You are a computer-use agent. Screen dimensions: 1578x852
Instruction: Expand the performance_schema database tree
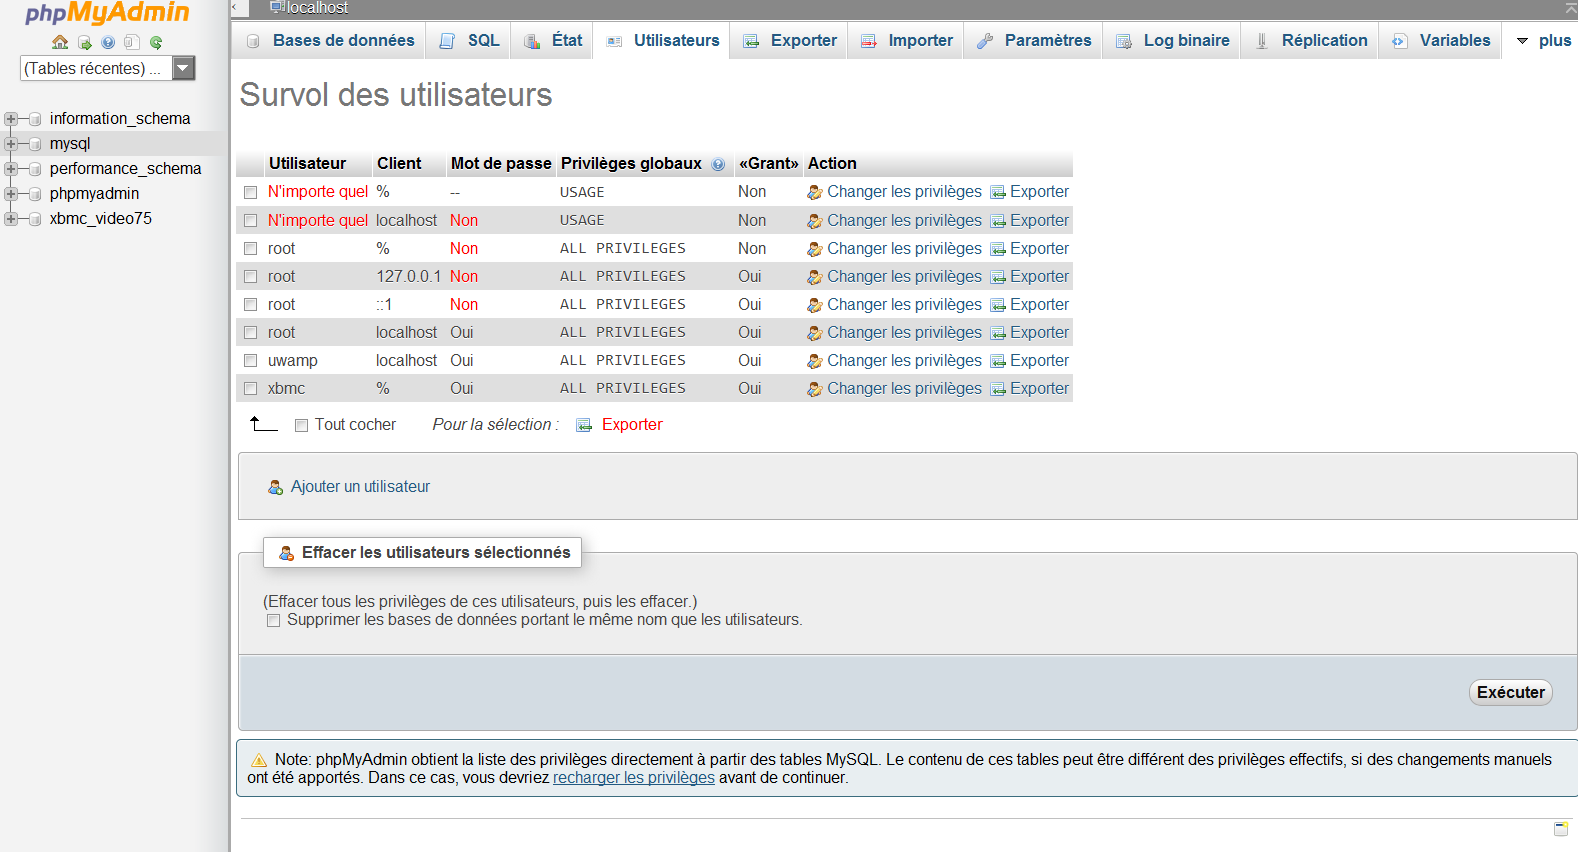click(11, 169)
